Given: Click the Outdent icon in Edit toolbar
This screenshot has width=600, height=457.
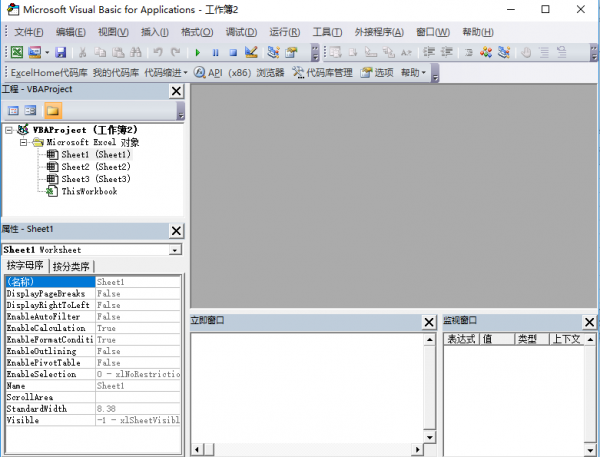Looking at the screenshot, I should pos(447,52).
